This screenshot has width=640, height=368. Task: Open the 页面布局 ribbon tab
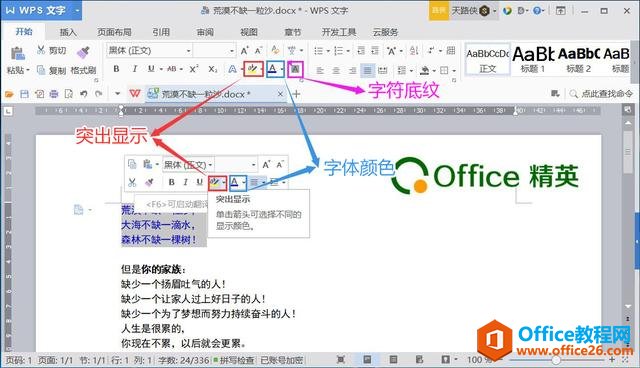[x=114, y=32]
